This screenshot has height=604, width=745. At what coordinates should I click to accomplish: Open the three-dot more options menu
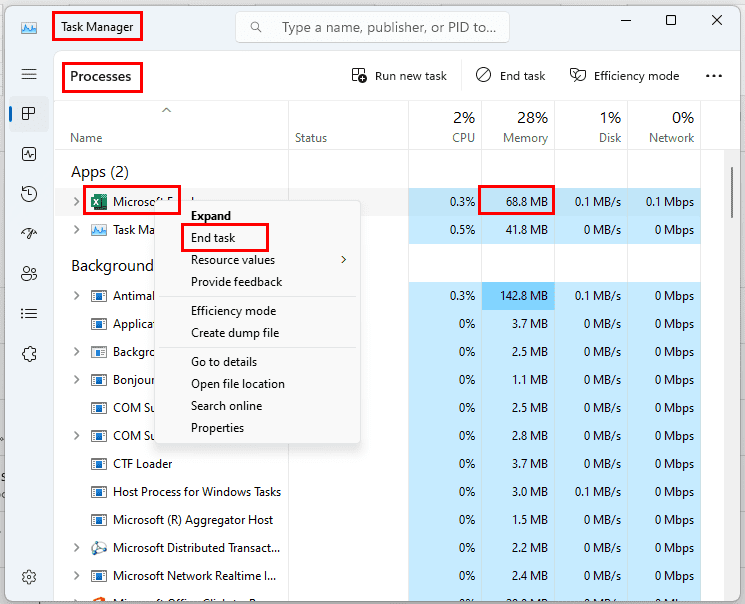(714, 76)
